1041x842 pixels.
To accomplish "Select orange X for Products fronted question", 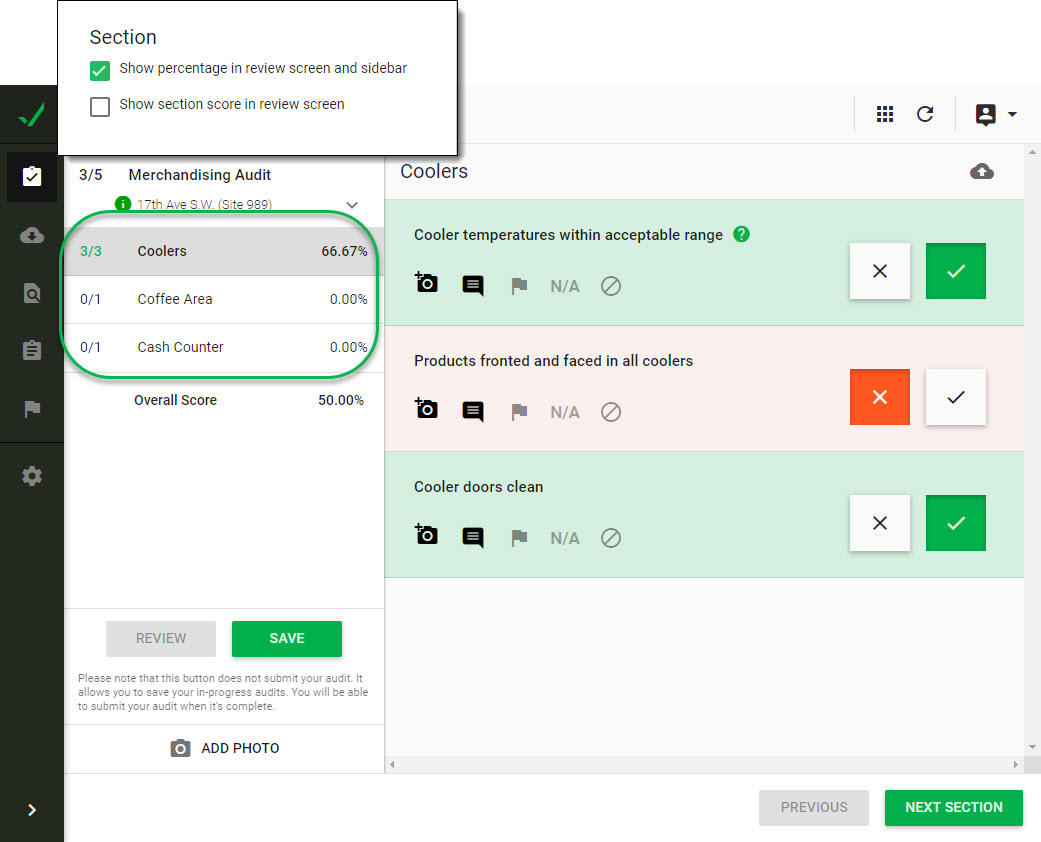I will (880, 397).
